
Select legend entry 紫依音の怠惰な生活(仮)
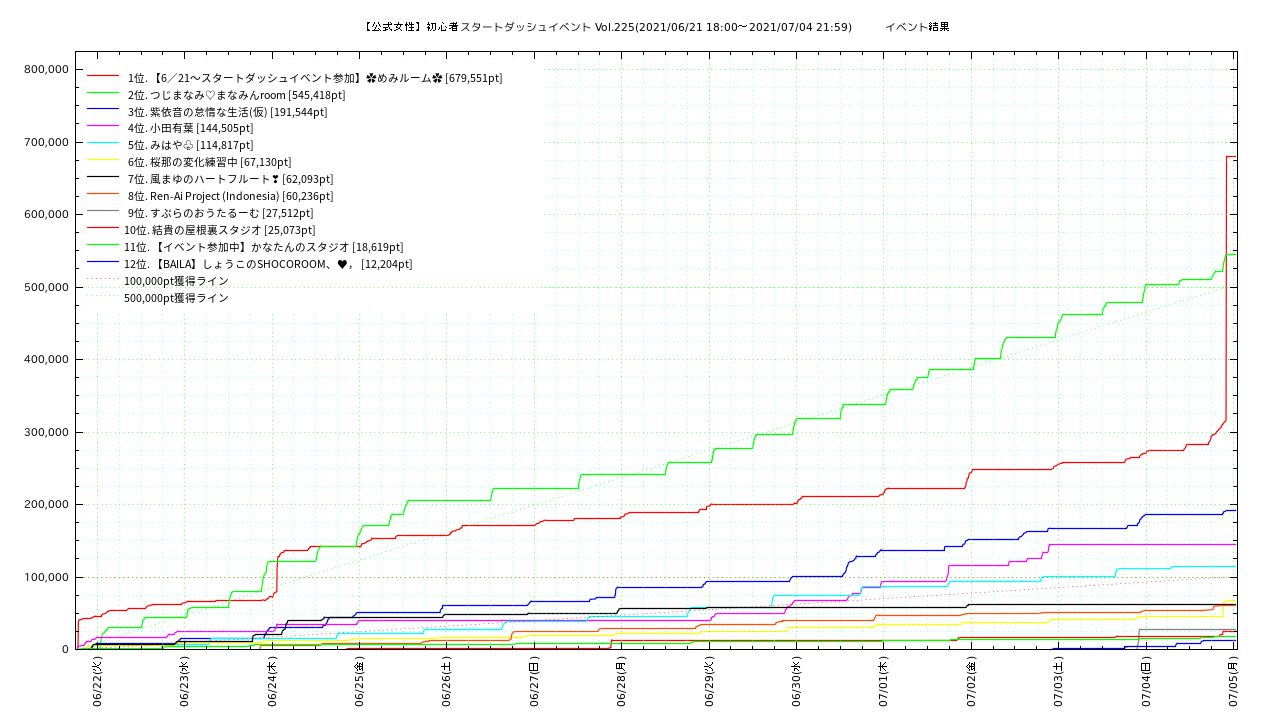227,112
